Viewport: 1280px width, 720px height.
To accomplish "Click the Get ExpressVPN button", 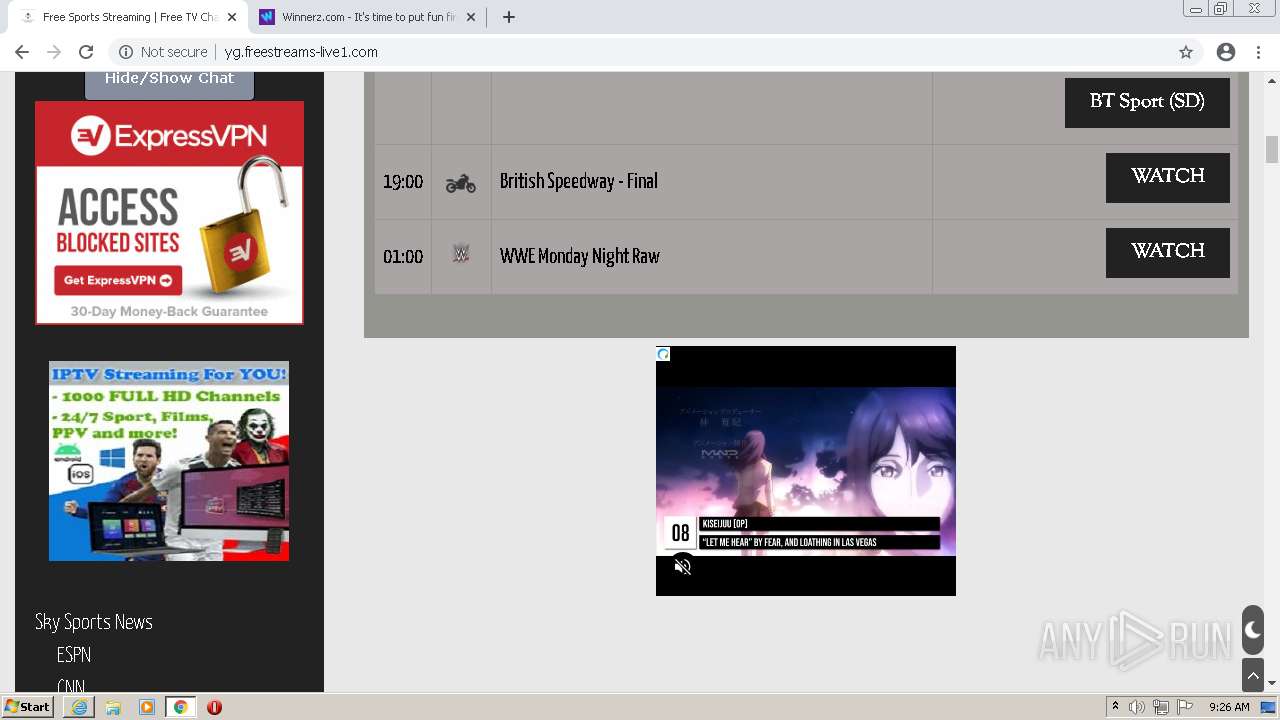I will (118, 280).
